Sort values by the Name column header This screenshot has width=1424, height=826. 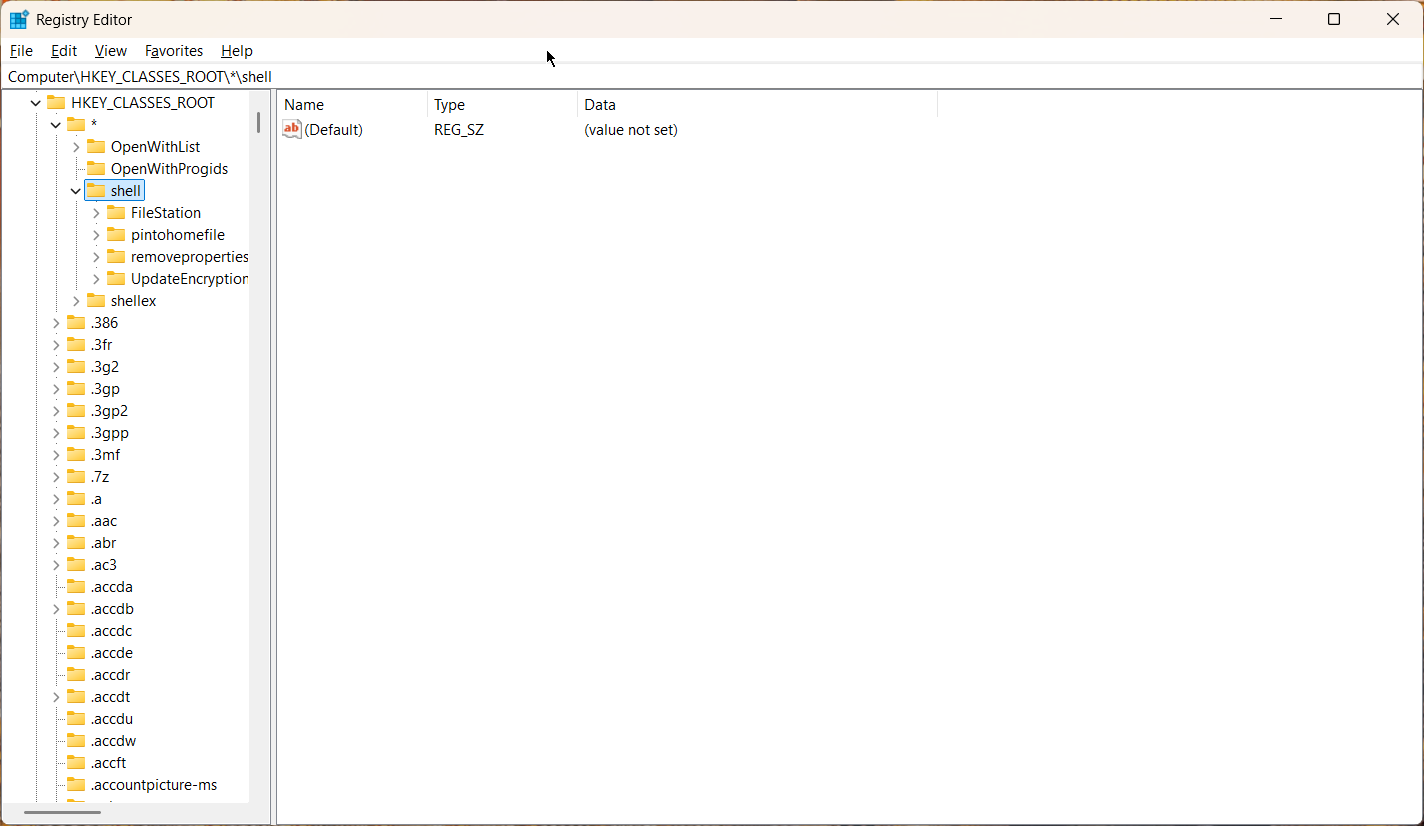click(353, 104)
